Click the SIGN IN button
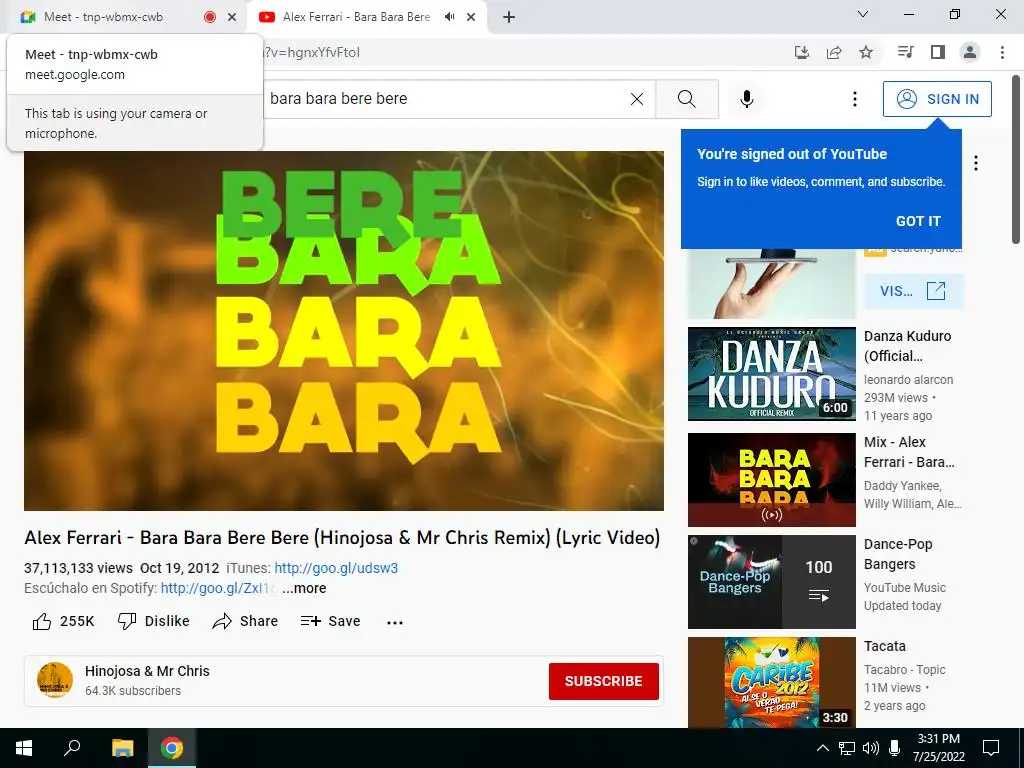The image size is (1024, 768). (937, 99)
